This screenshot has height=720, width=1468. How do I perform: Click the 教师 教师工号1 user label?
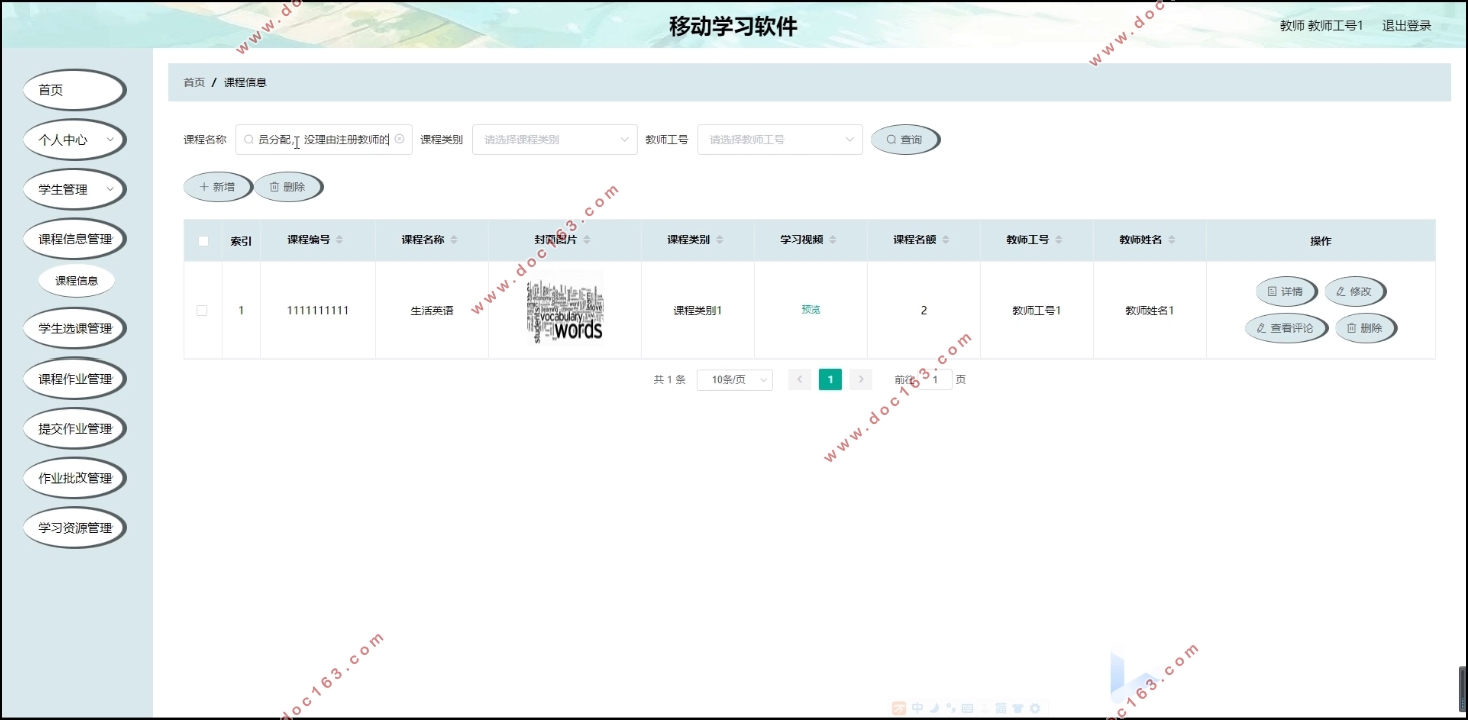[1321, 26]
